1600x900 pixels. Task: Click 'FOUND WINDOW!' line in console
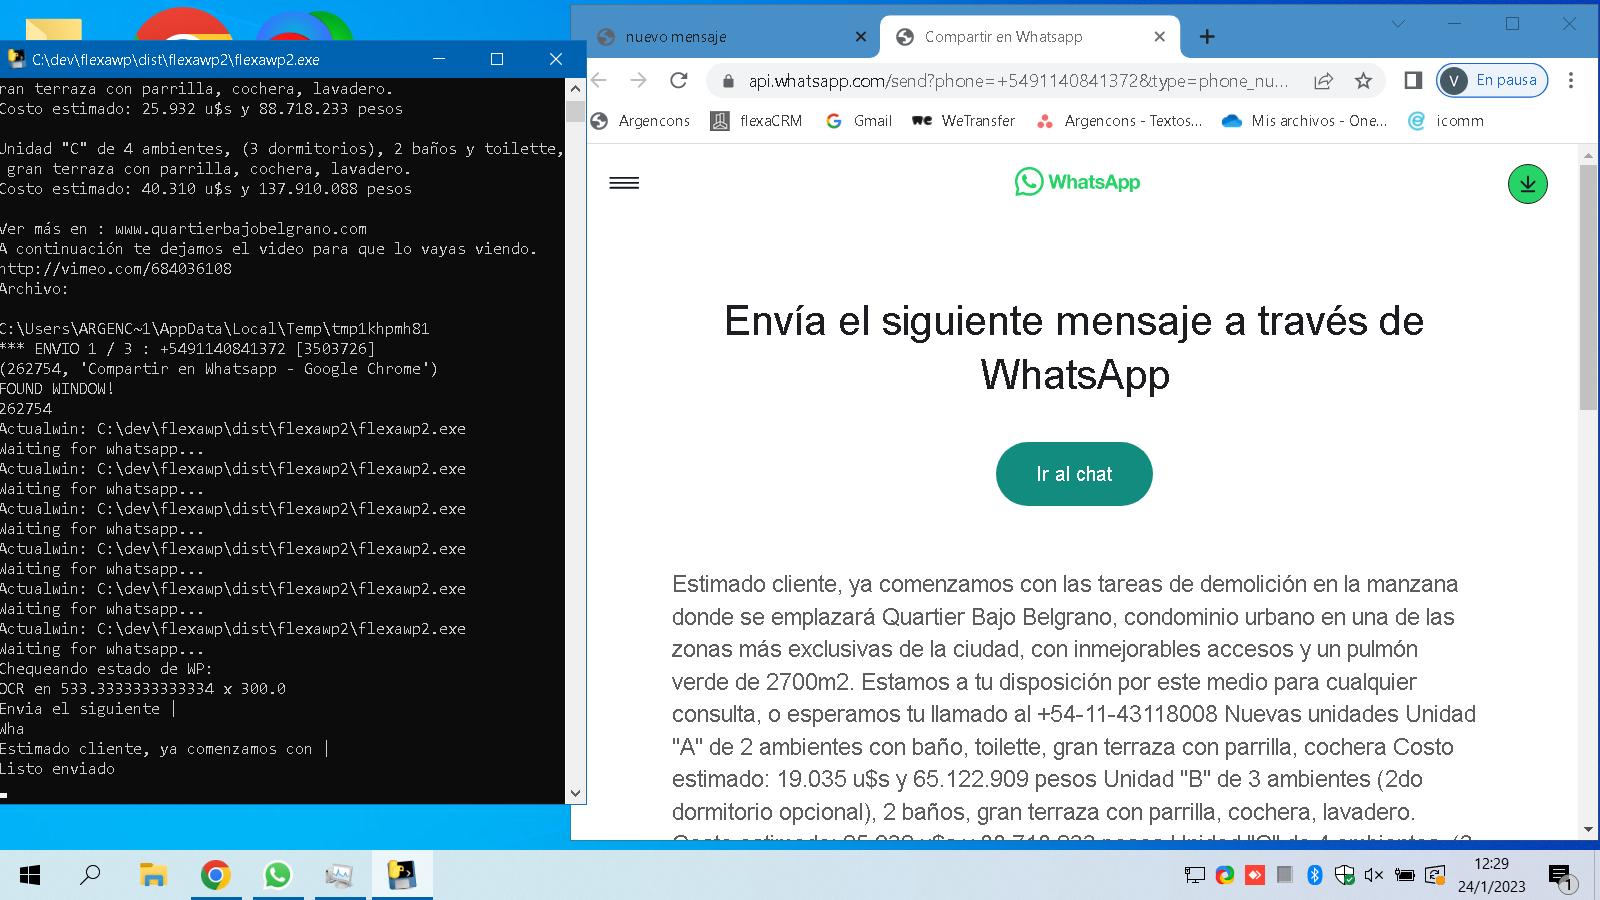click(x=57, y=389)
